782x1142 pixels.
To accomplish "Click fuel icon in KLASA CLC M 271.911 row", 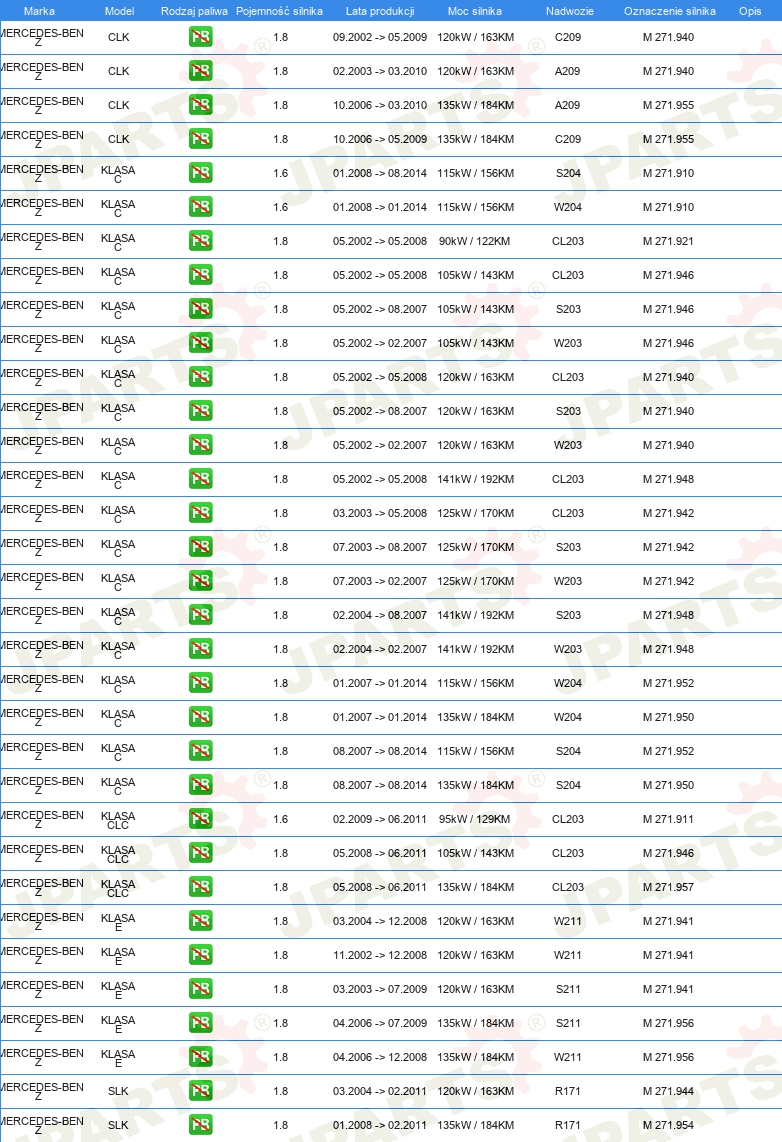I will pyautogui.click(x=200, y=819).
